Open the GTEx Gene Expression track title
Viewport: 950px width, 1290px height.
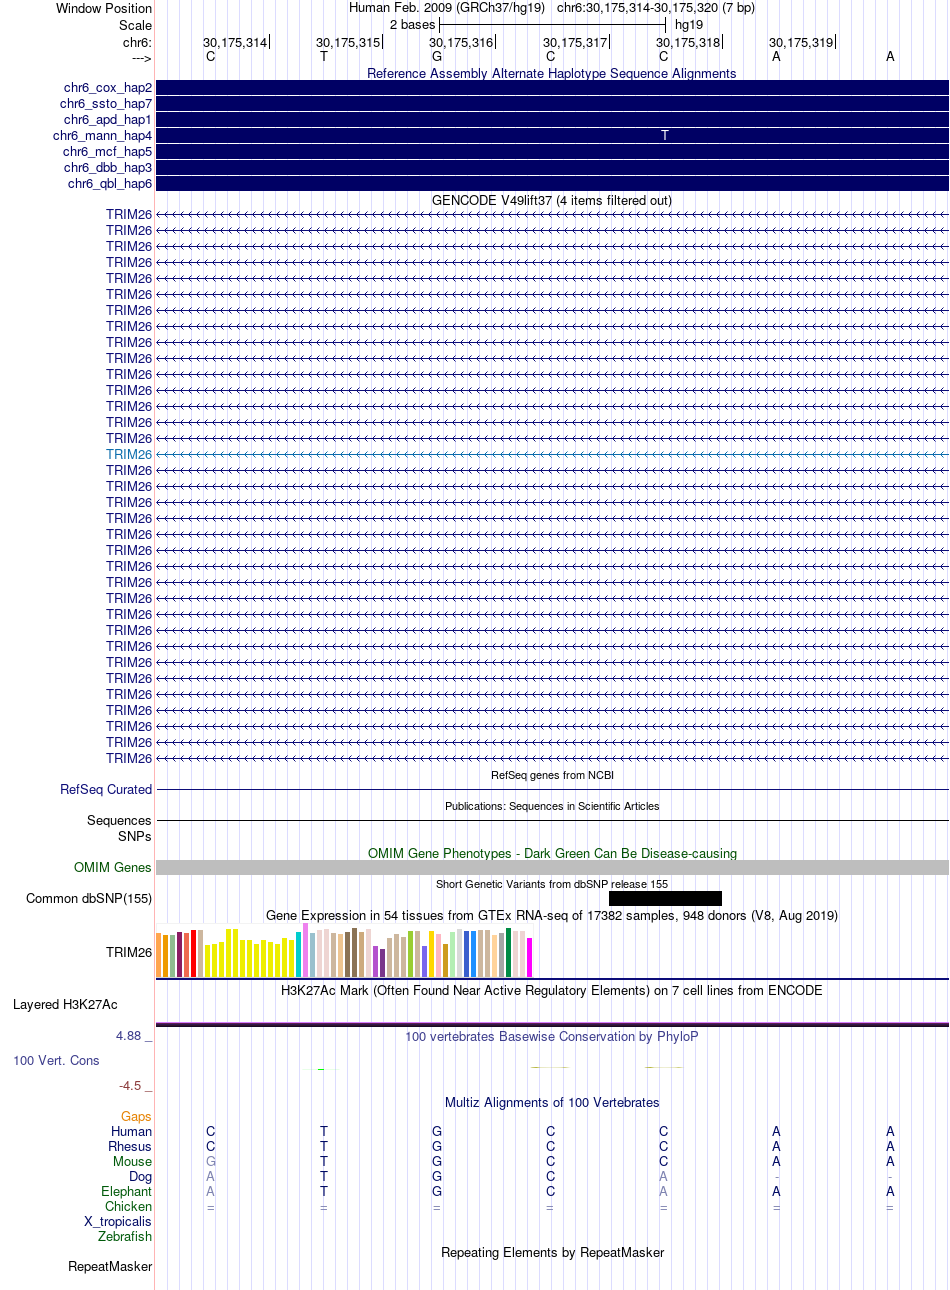[x=552, y=915]
